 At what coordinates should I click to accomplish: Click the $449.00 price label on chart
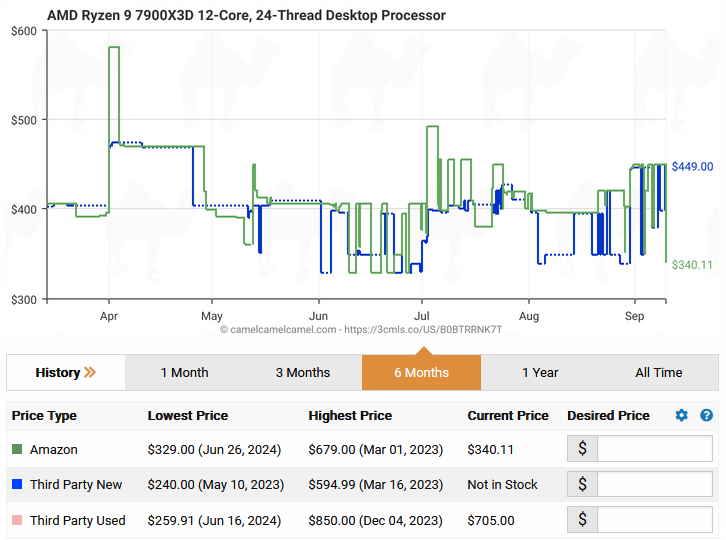692,166
